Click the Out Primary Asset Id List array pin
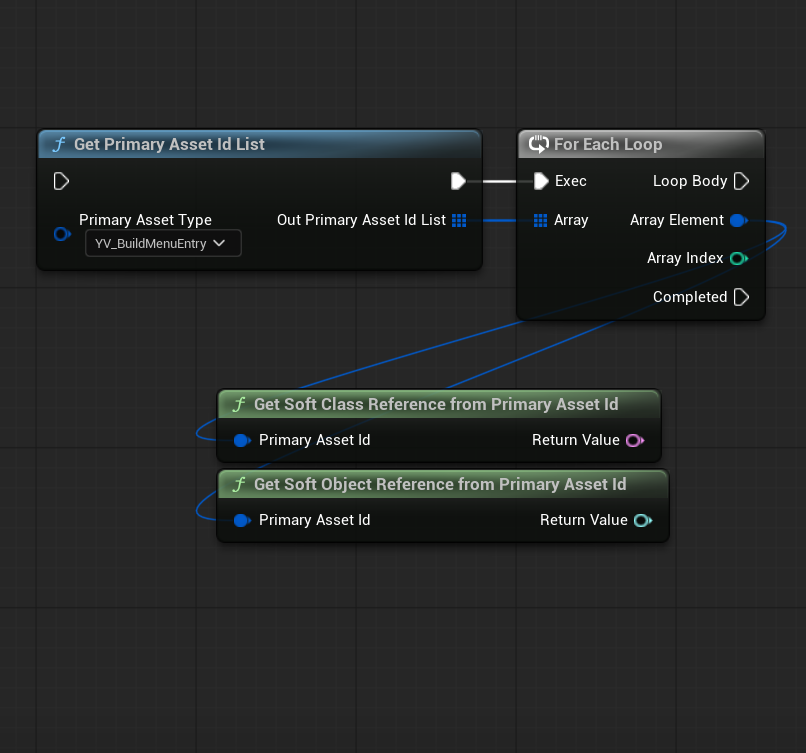 459,220
